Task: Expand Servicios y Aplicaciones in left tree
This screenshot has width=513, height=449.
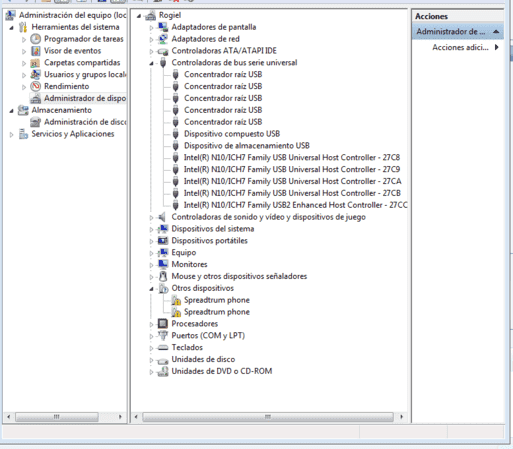Action: point(11,134)
